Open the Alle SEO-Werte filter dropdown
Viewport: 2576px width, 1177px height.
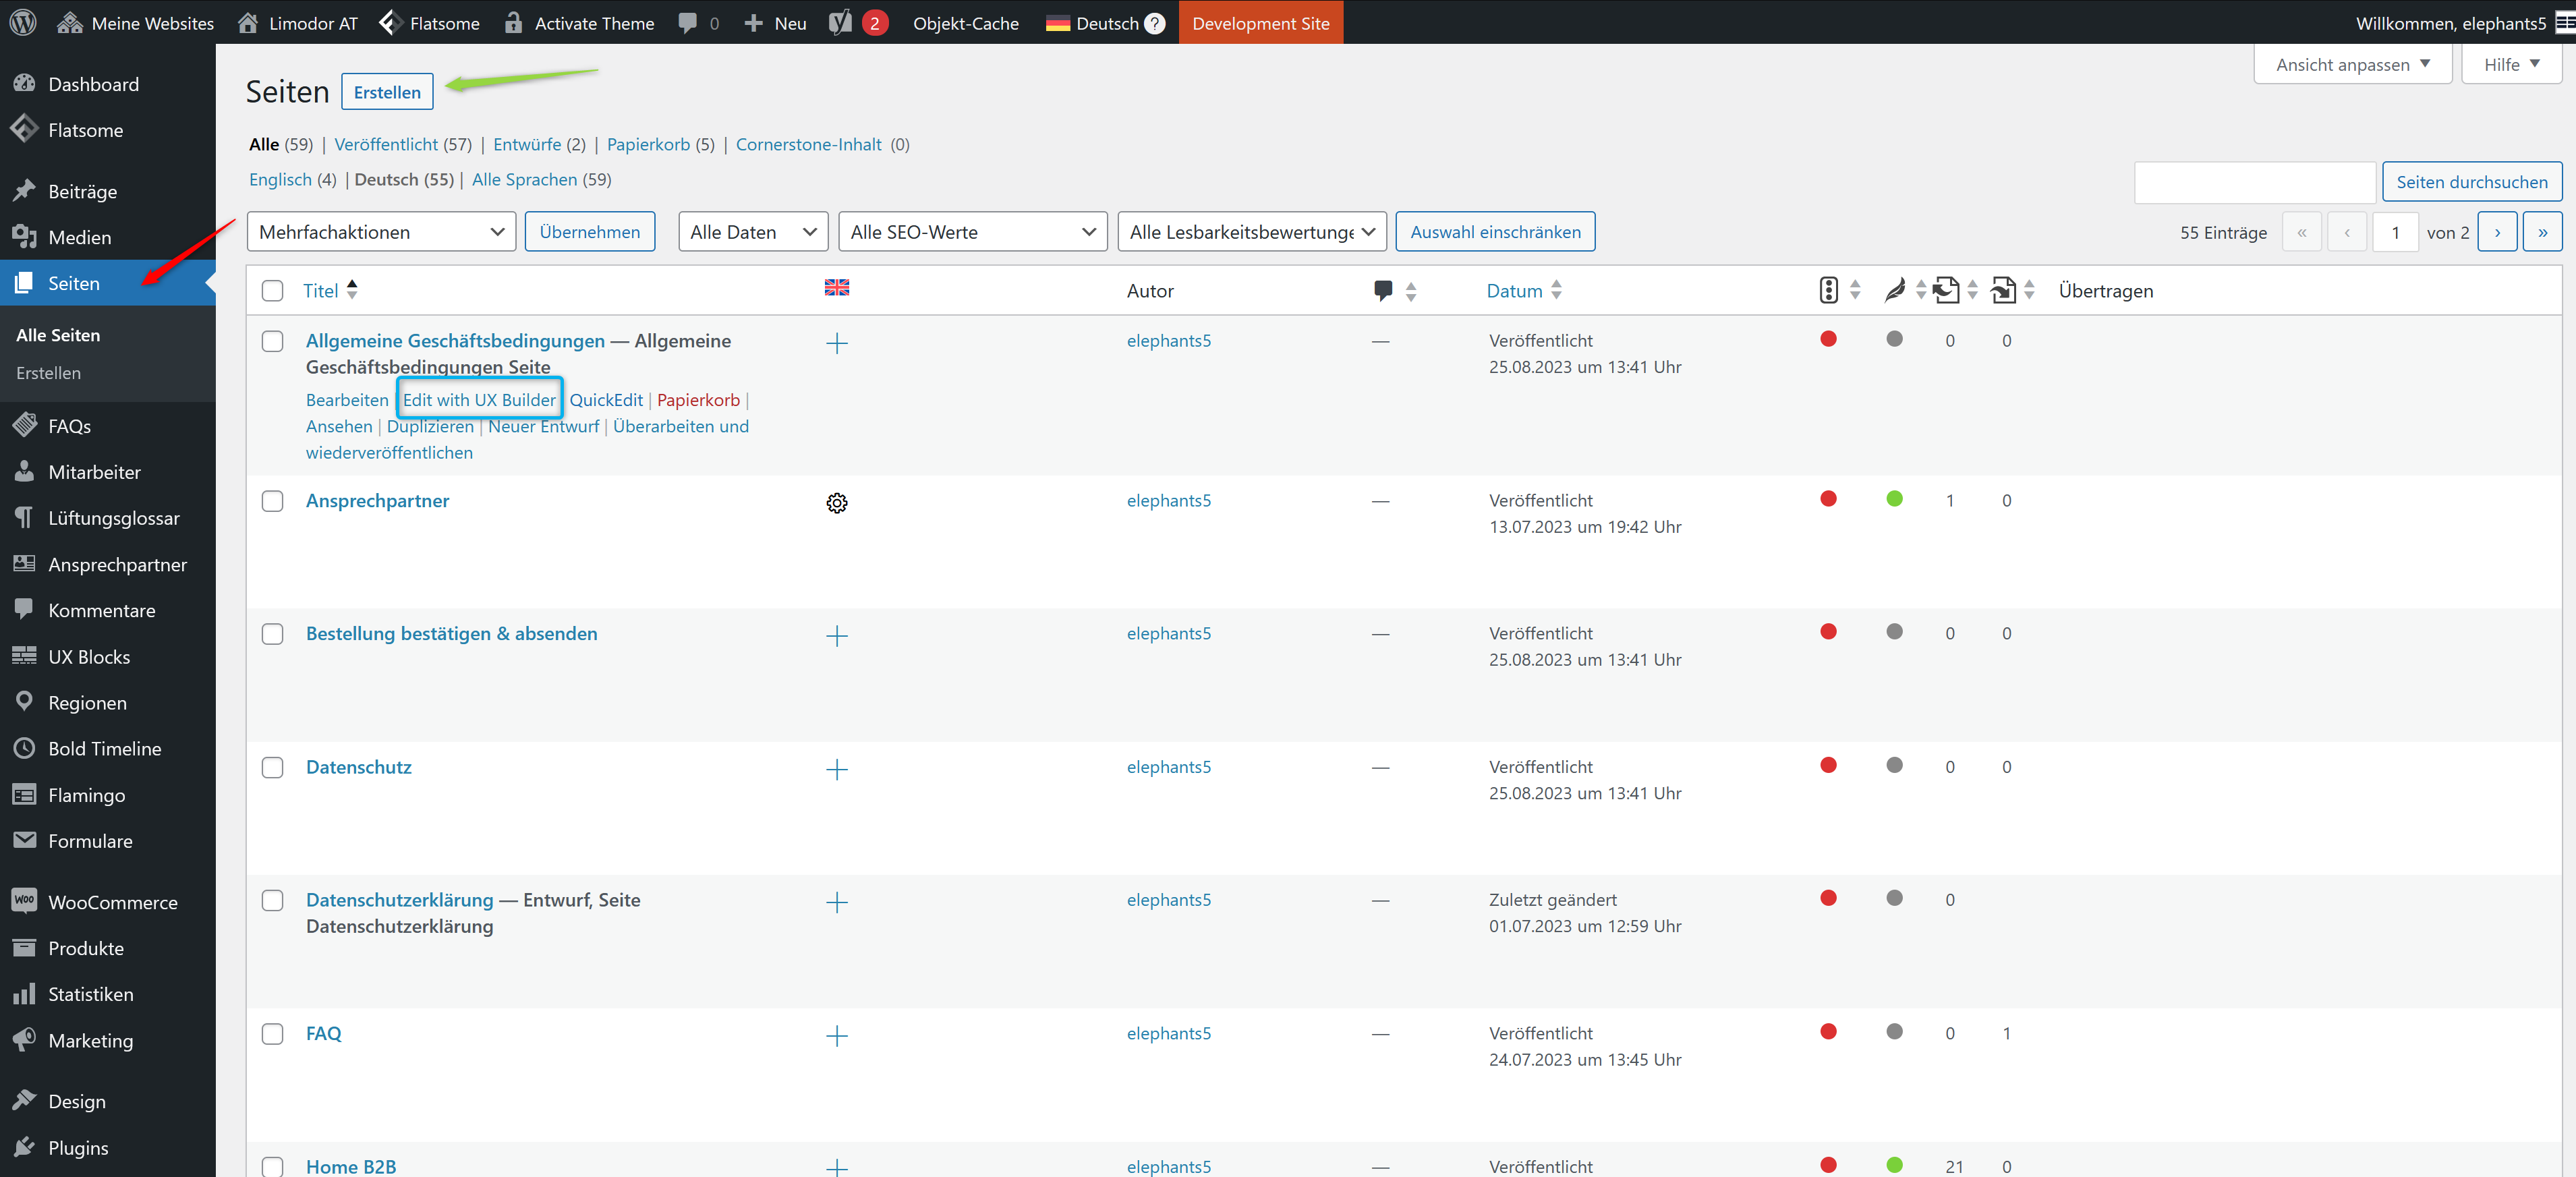tap(972, 232)
